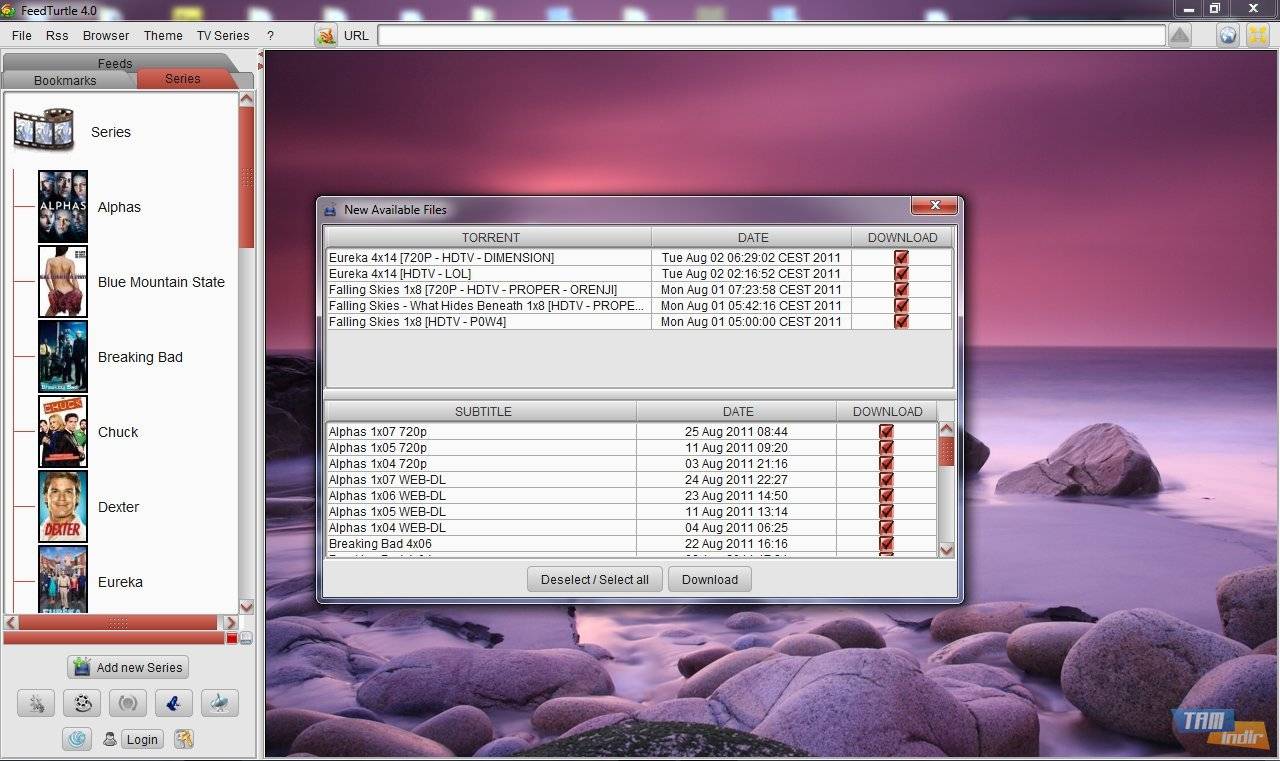
Task: Click the film reel icon button
Action: pyautogui.click(x=81, y=703)
